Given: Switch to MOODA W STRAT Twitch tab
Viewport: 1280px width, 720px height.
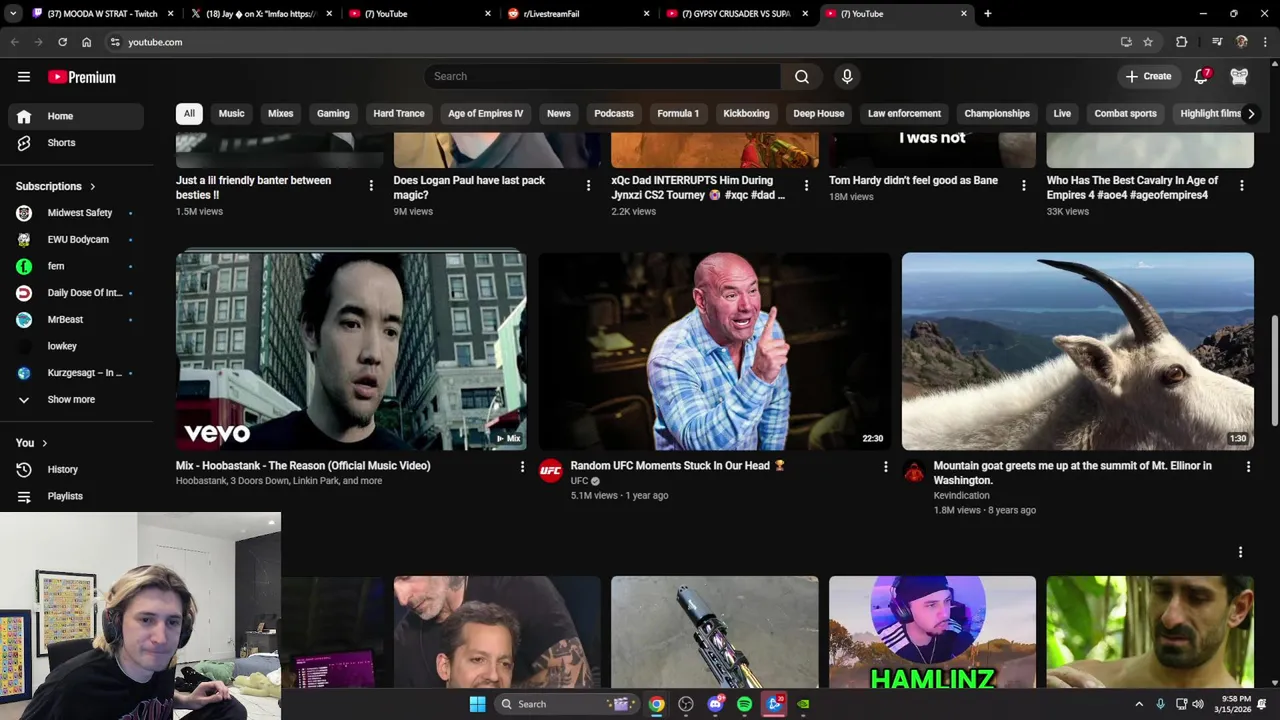Looking at the screenshot, I should pos(104,14).
